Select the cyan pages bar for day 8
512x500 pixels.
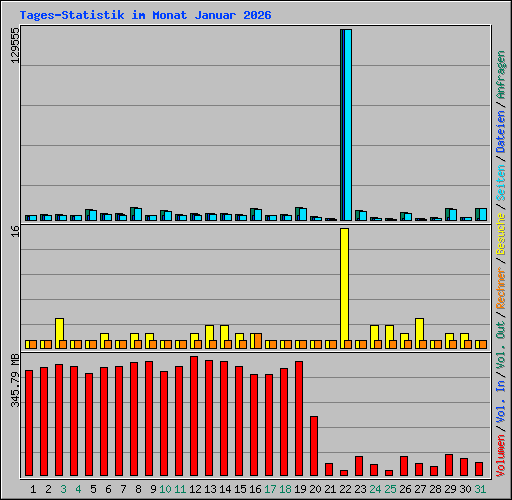coord(138,215)
